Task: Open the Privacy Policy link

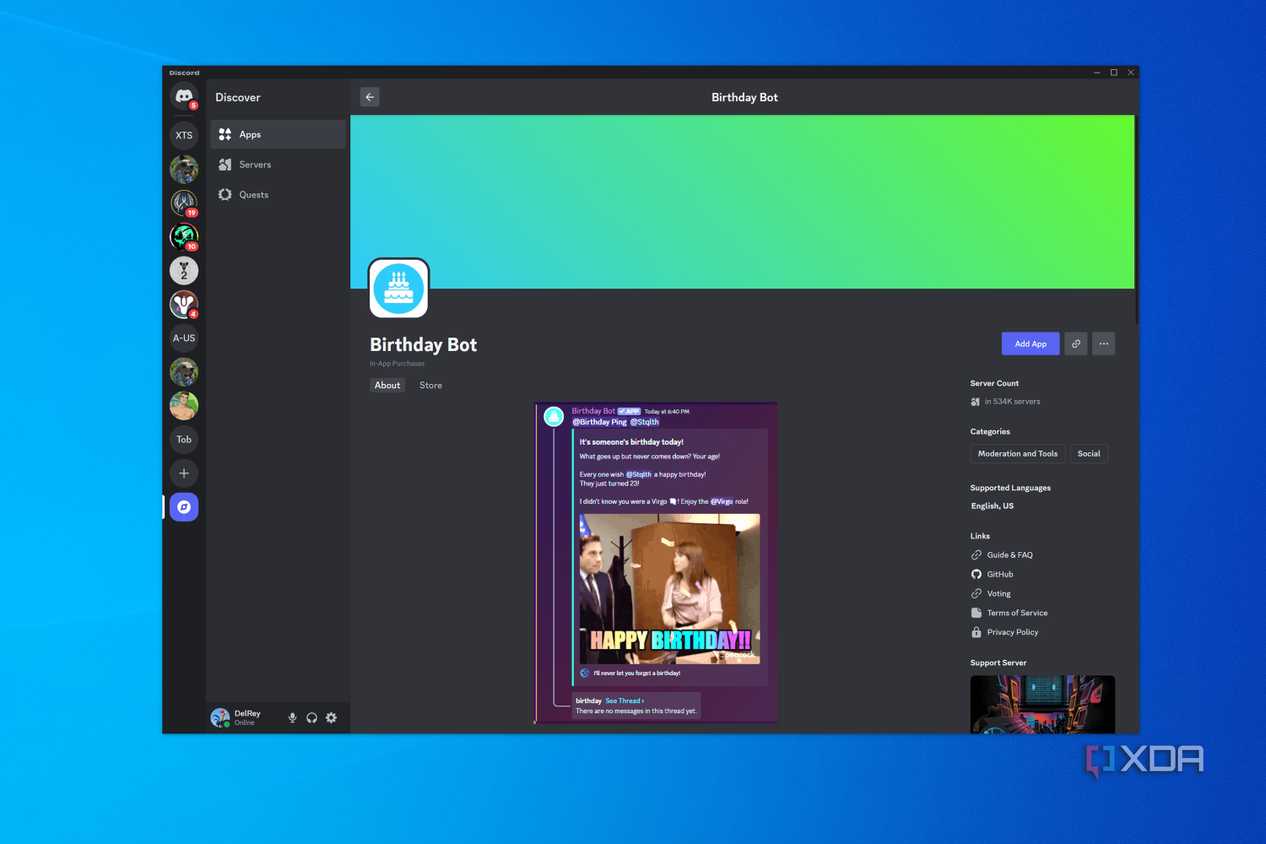Action: tap(1005, 632)
